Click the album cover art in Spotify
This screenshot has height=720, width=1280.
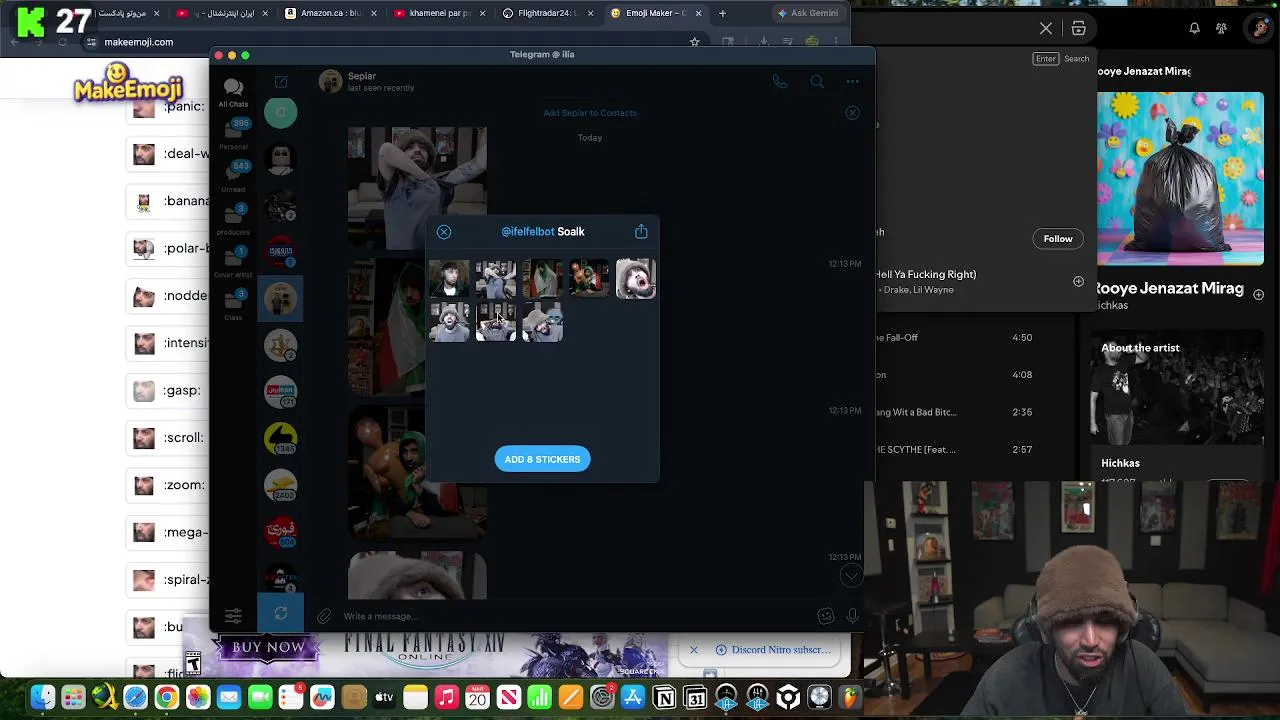[x=1181, y=179]
